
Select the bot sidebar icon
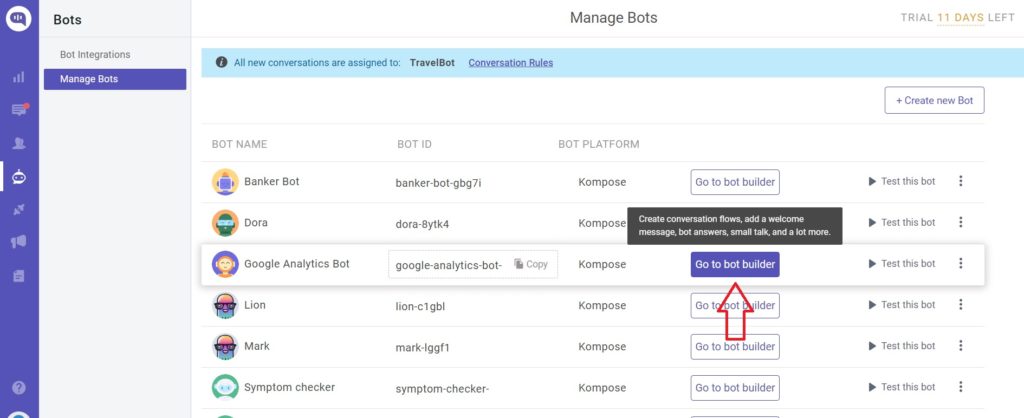[19, 176]
